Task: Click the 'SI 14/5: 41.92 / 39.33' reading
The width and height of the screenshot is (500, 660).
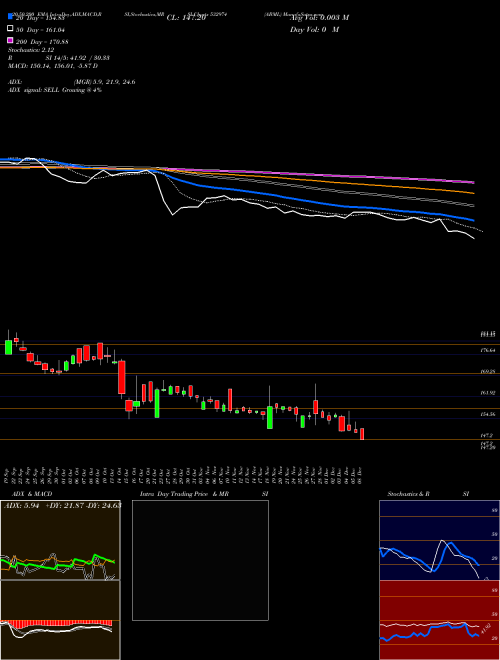Action: click(x=78, y=58)
